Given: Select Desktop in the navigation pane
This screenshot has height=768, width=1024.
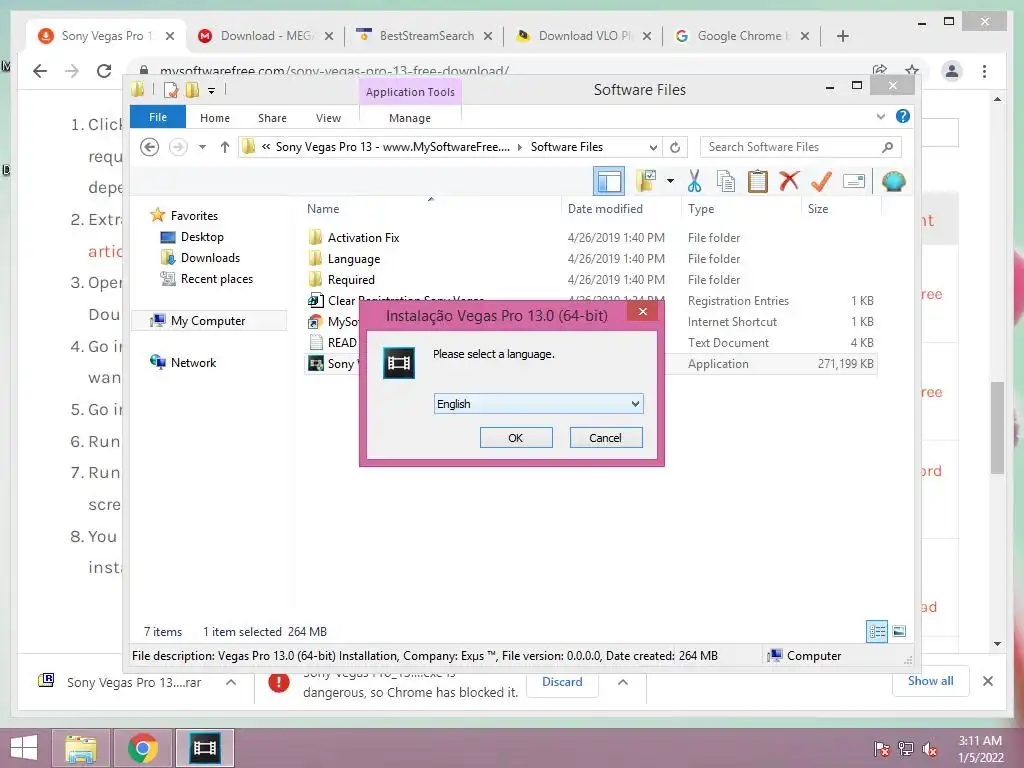Looking at the screenshot, I should (202, 236).
